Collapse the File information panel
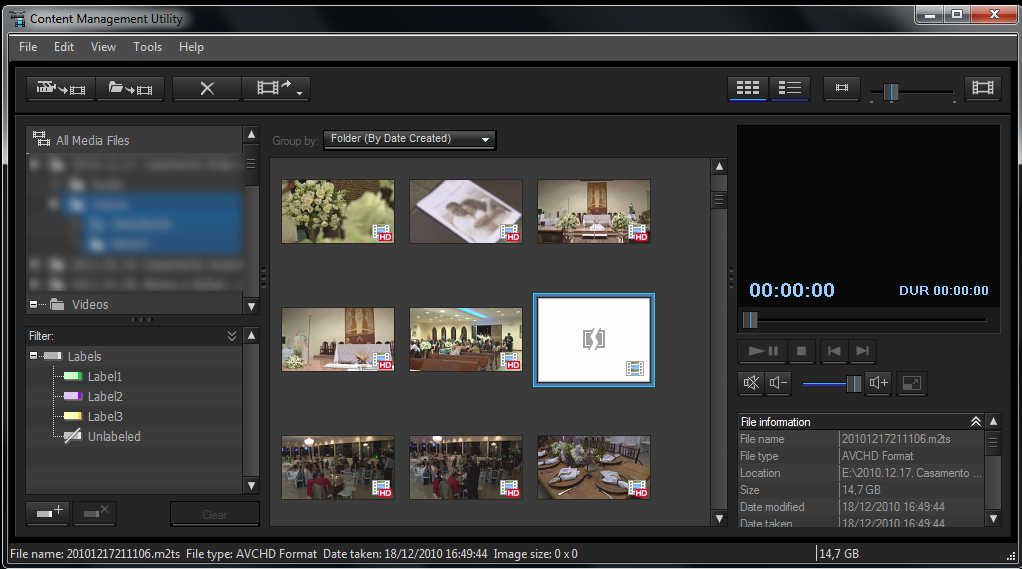The image size is (1022, 569). tap(975, 422)
